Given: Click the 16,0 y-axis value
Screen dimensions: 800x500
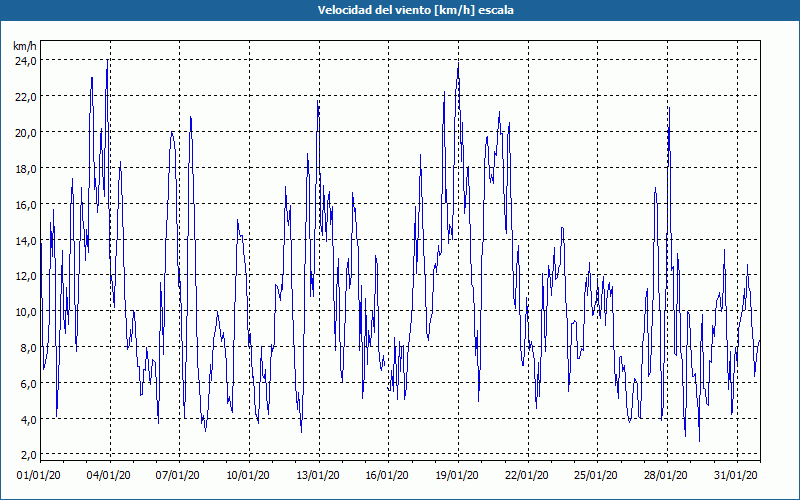Looking at the screenshot, I should point(26,205).
